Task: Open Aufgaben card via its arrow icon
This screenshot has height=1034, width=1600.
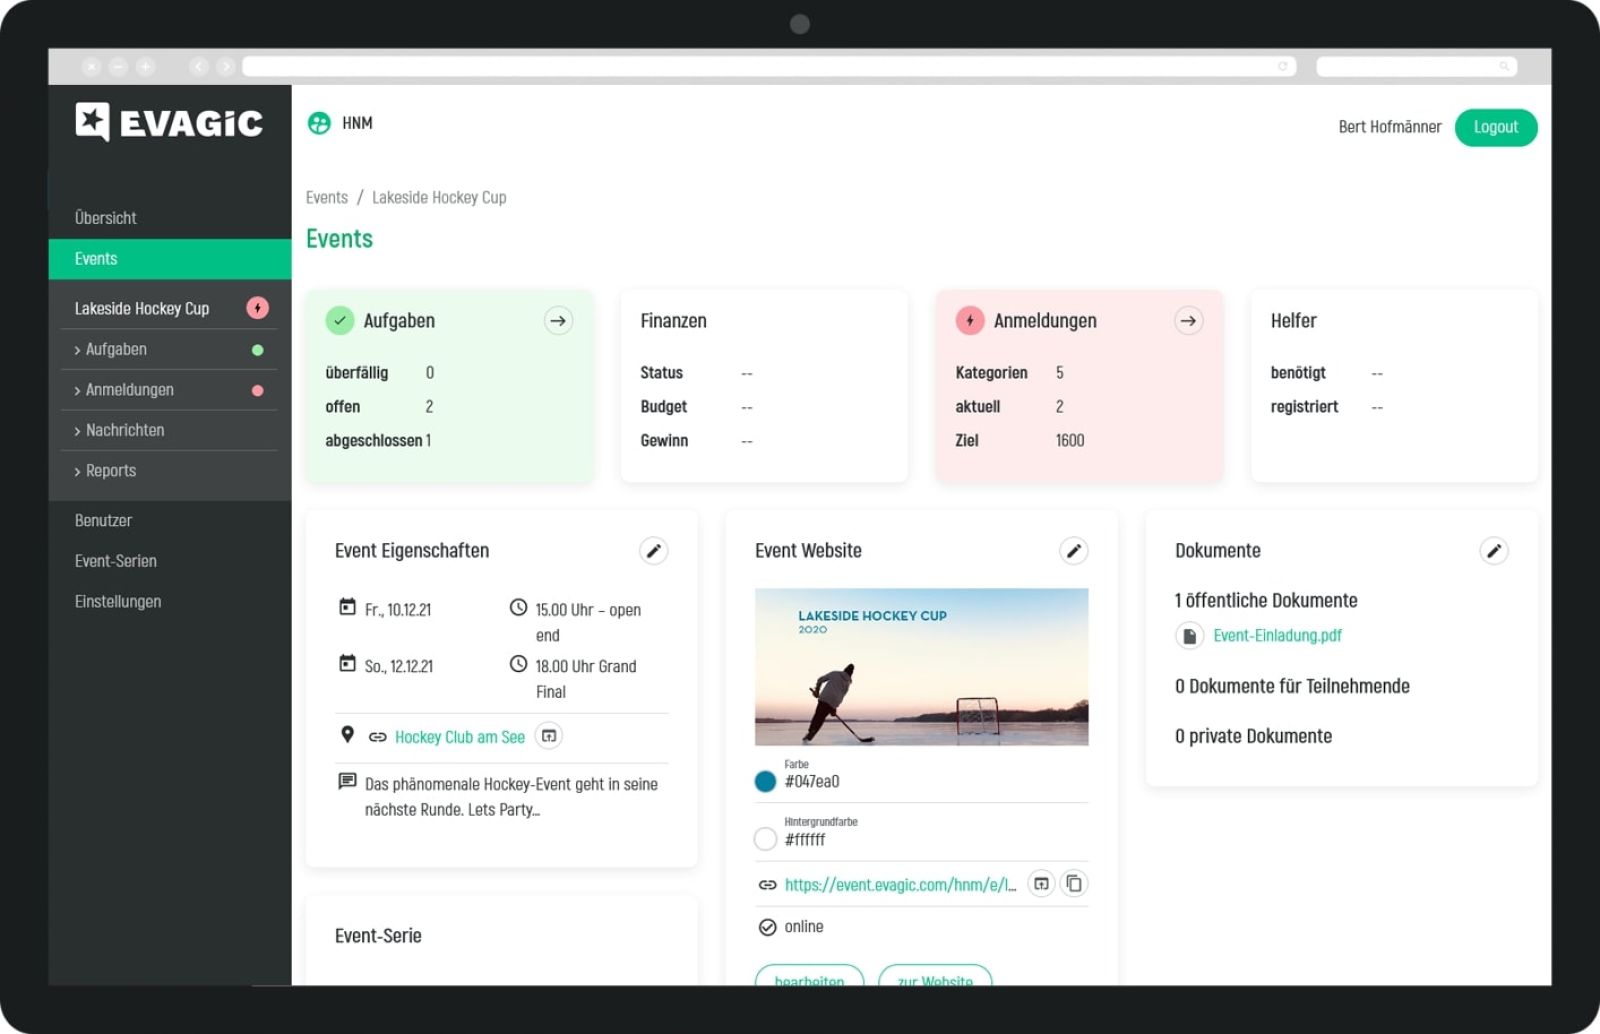Action: (x=558, y=320)
